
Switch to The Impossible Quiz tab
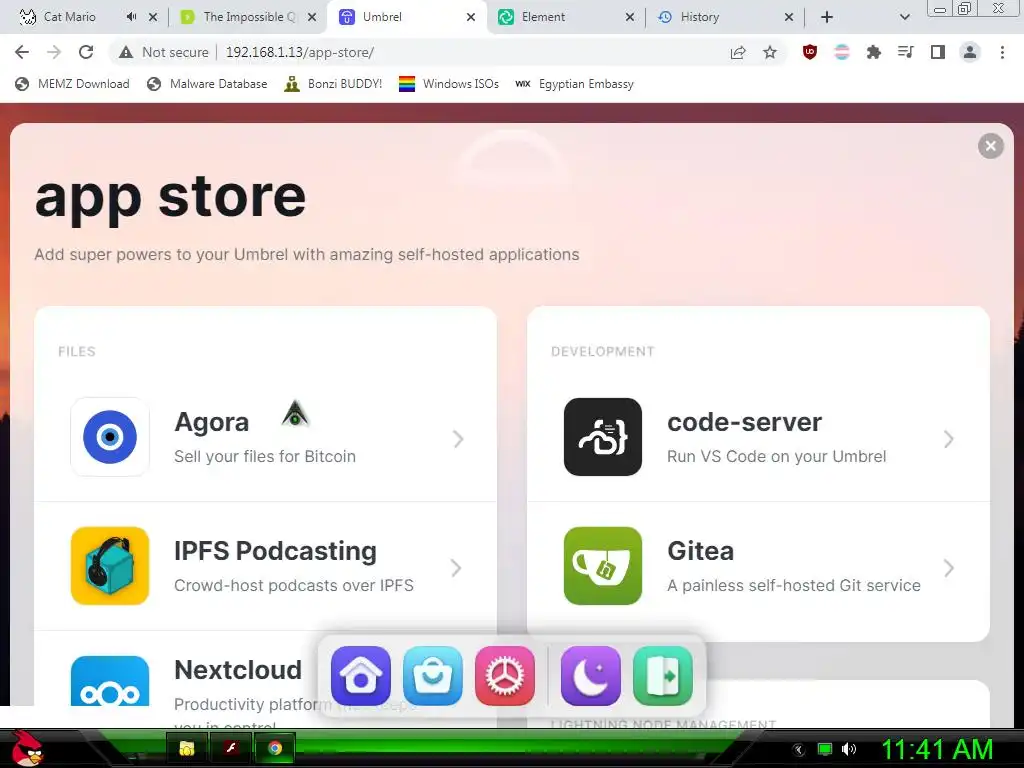click(x=248, y=17)
